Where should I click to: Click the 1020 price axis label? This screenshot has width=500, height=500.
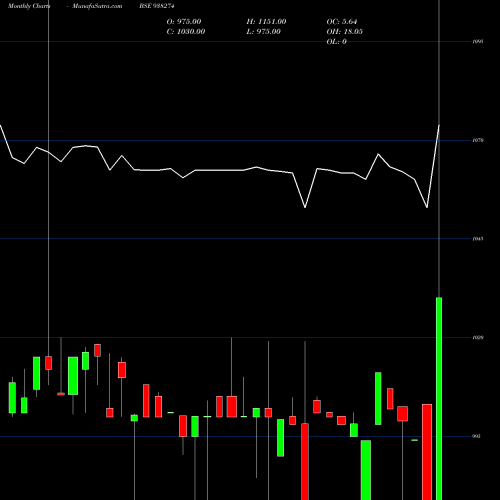(478, 338)
